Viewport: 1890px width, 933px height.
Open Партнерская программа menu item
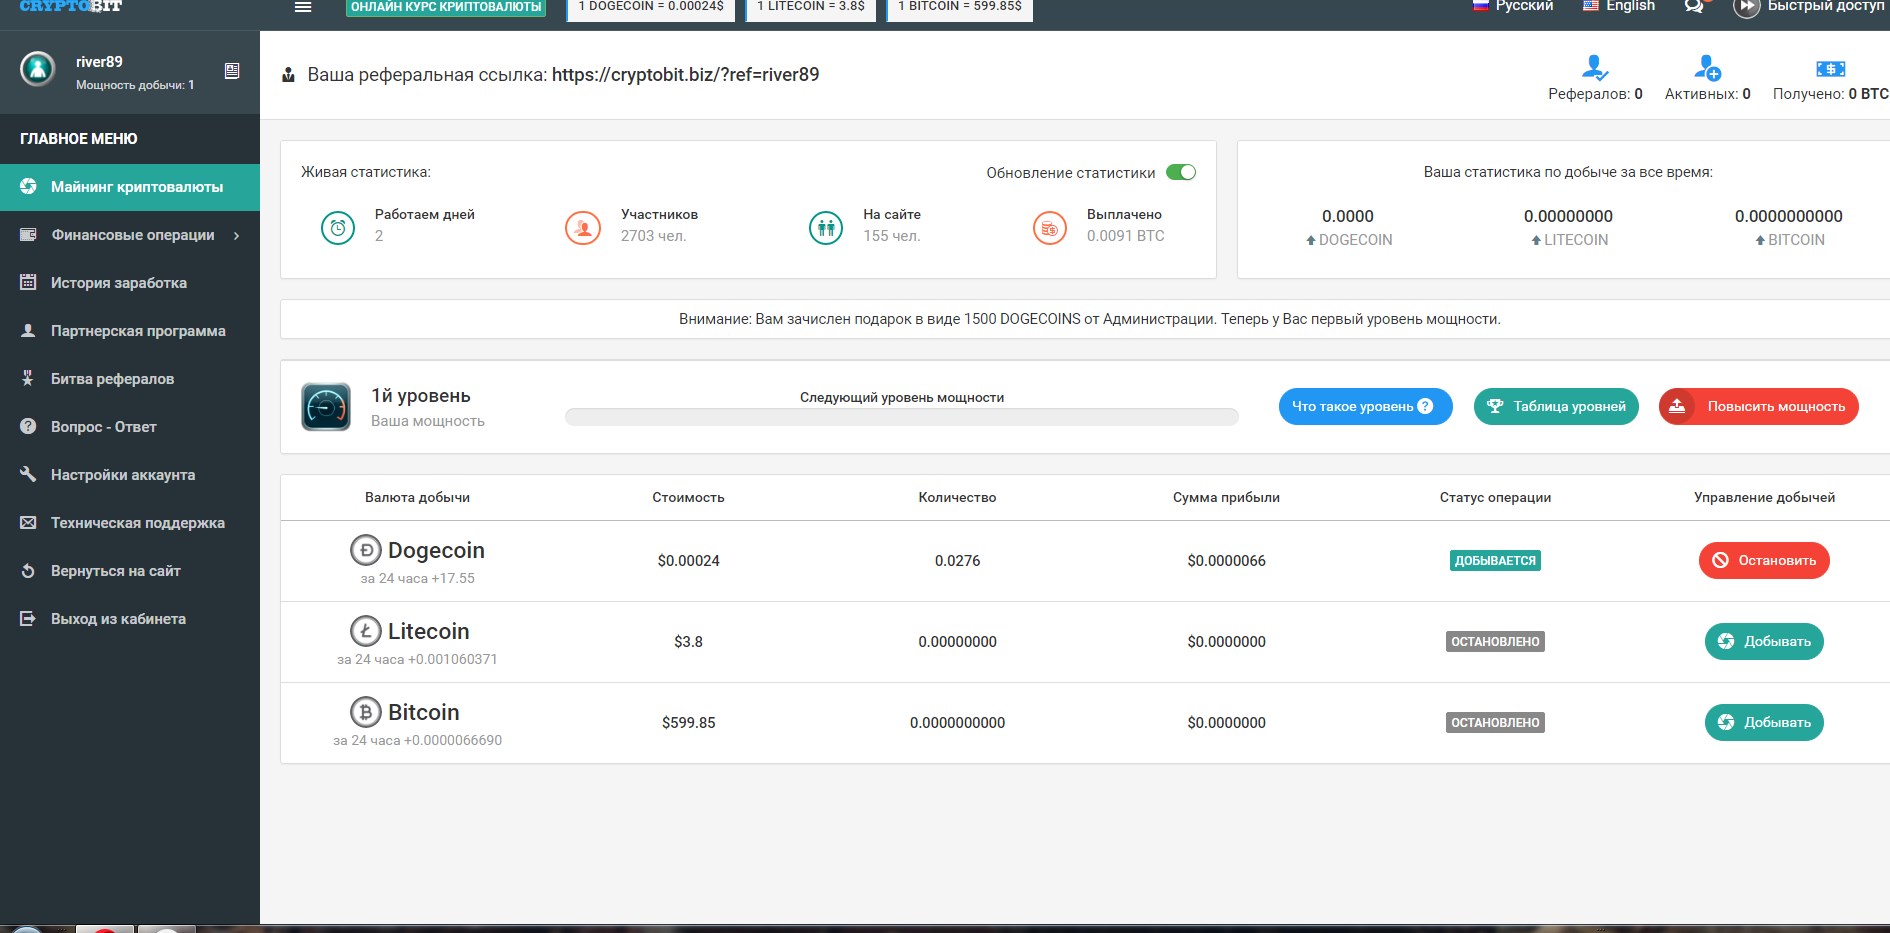[x=138, y=331]
